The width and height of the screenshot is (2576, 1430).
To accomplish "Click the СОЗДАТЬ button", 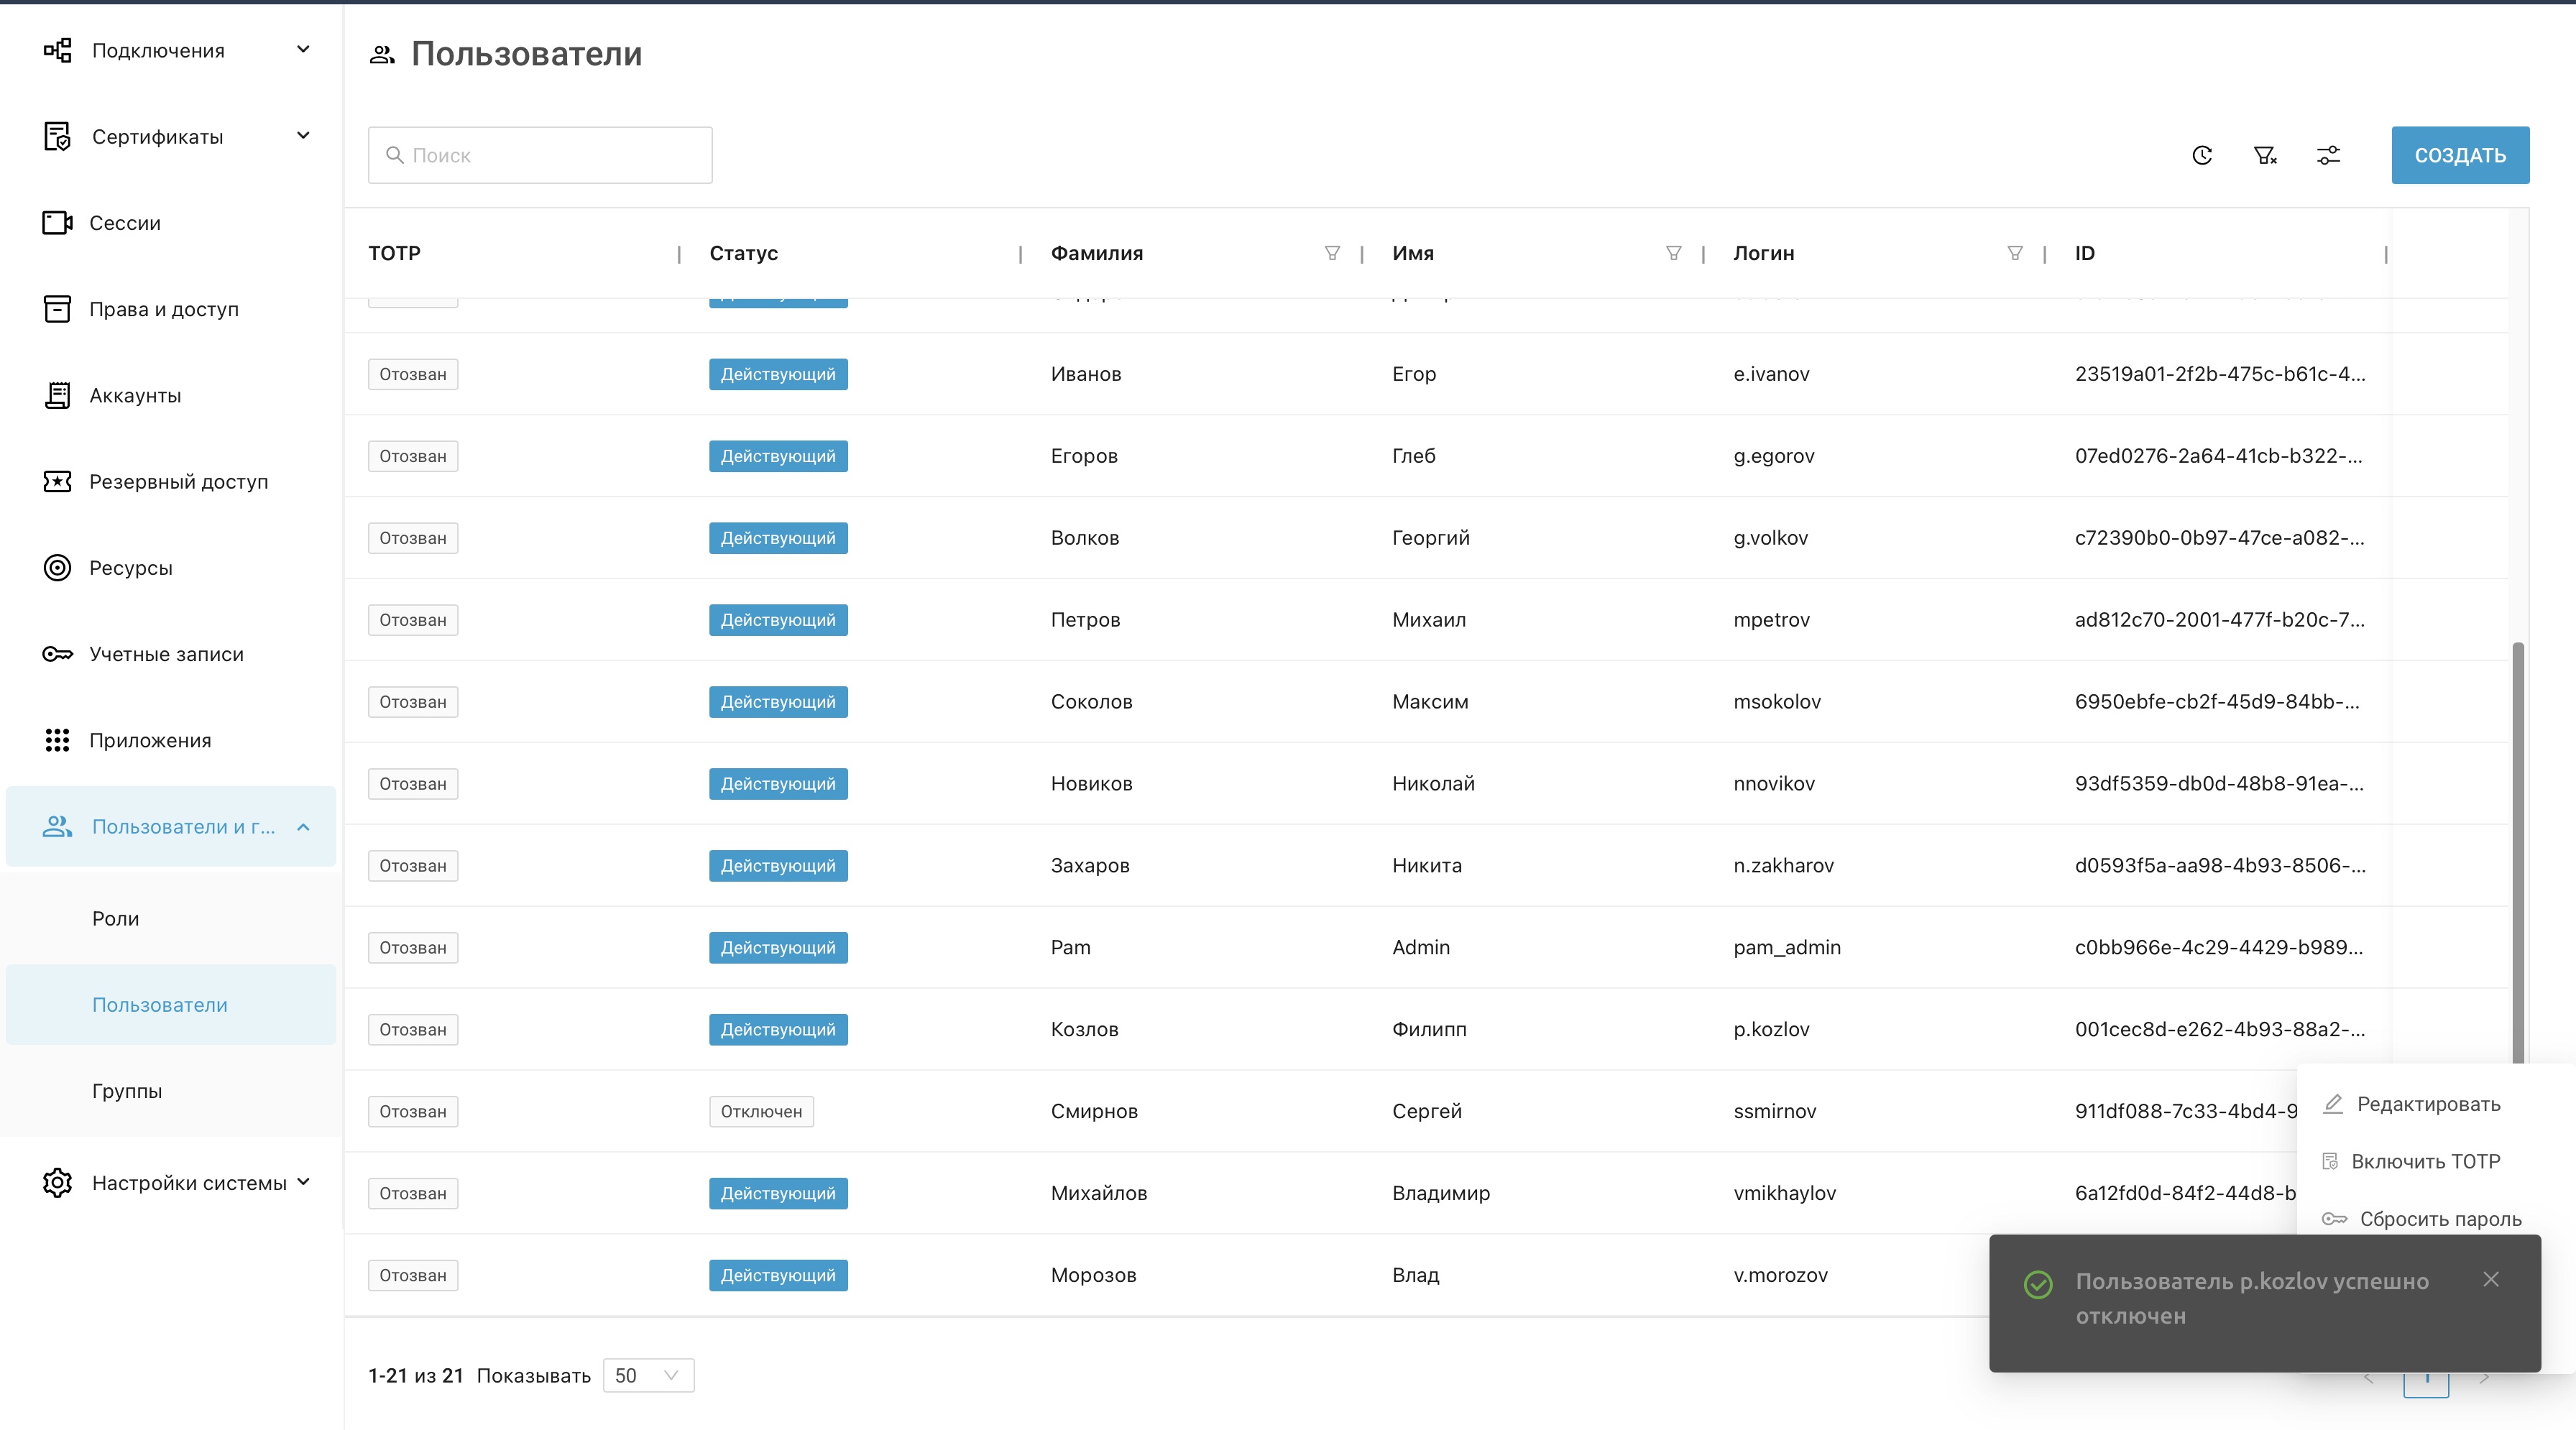I will pos(2460,155).
